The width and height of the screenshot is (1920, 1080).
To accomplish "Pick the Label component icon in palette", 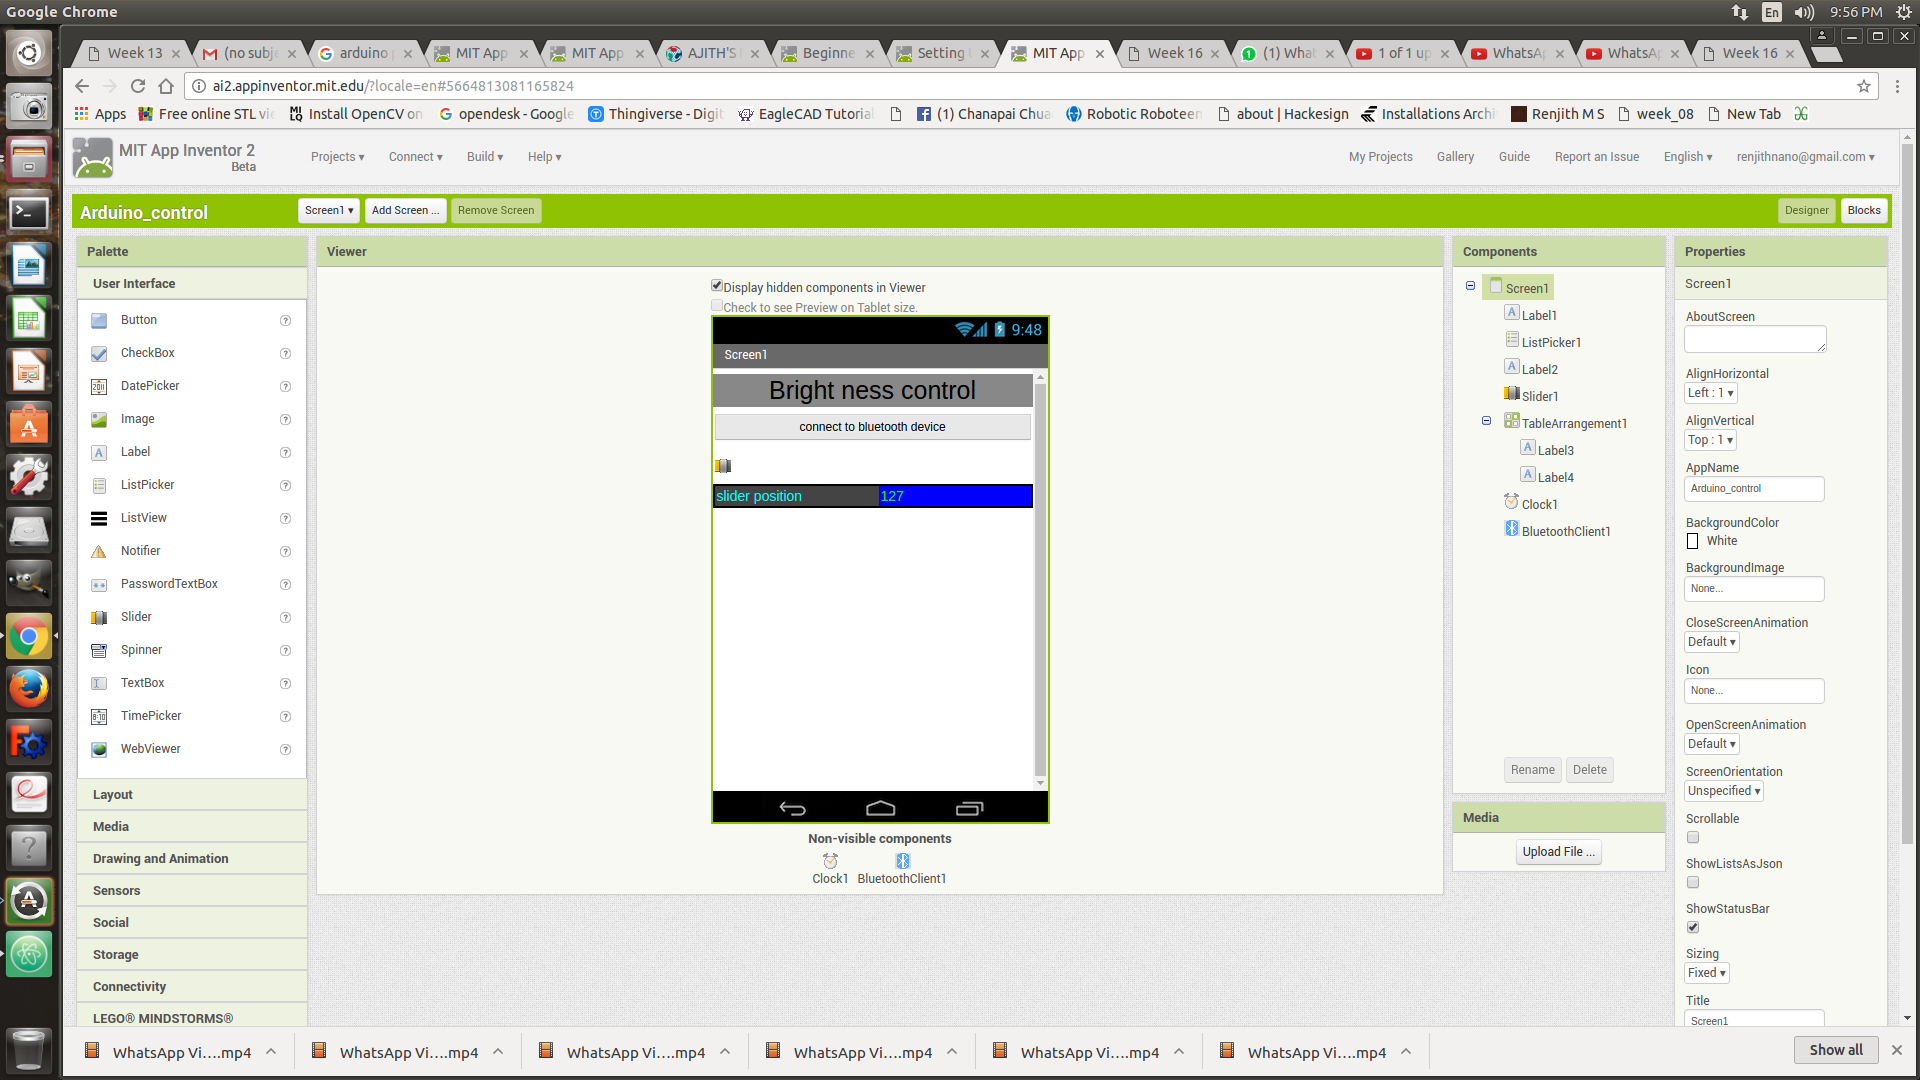I will [x=99, y=453].
